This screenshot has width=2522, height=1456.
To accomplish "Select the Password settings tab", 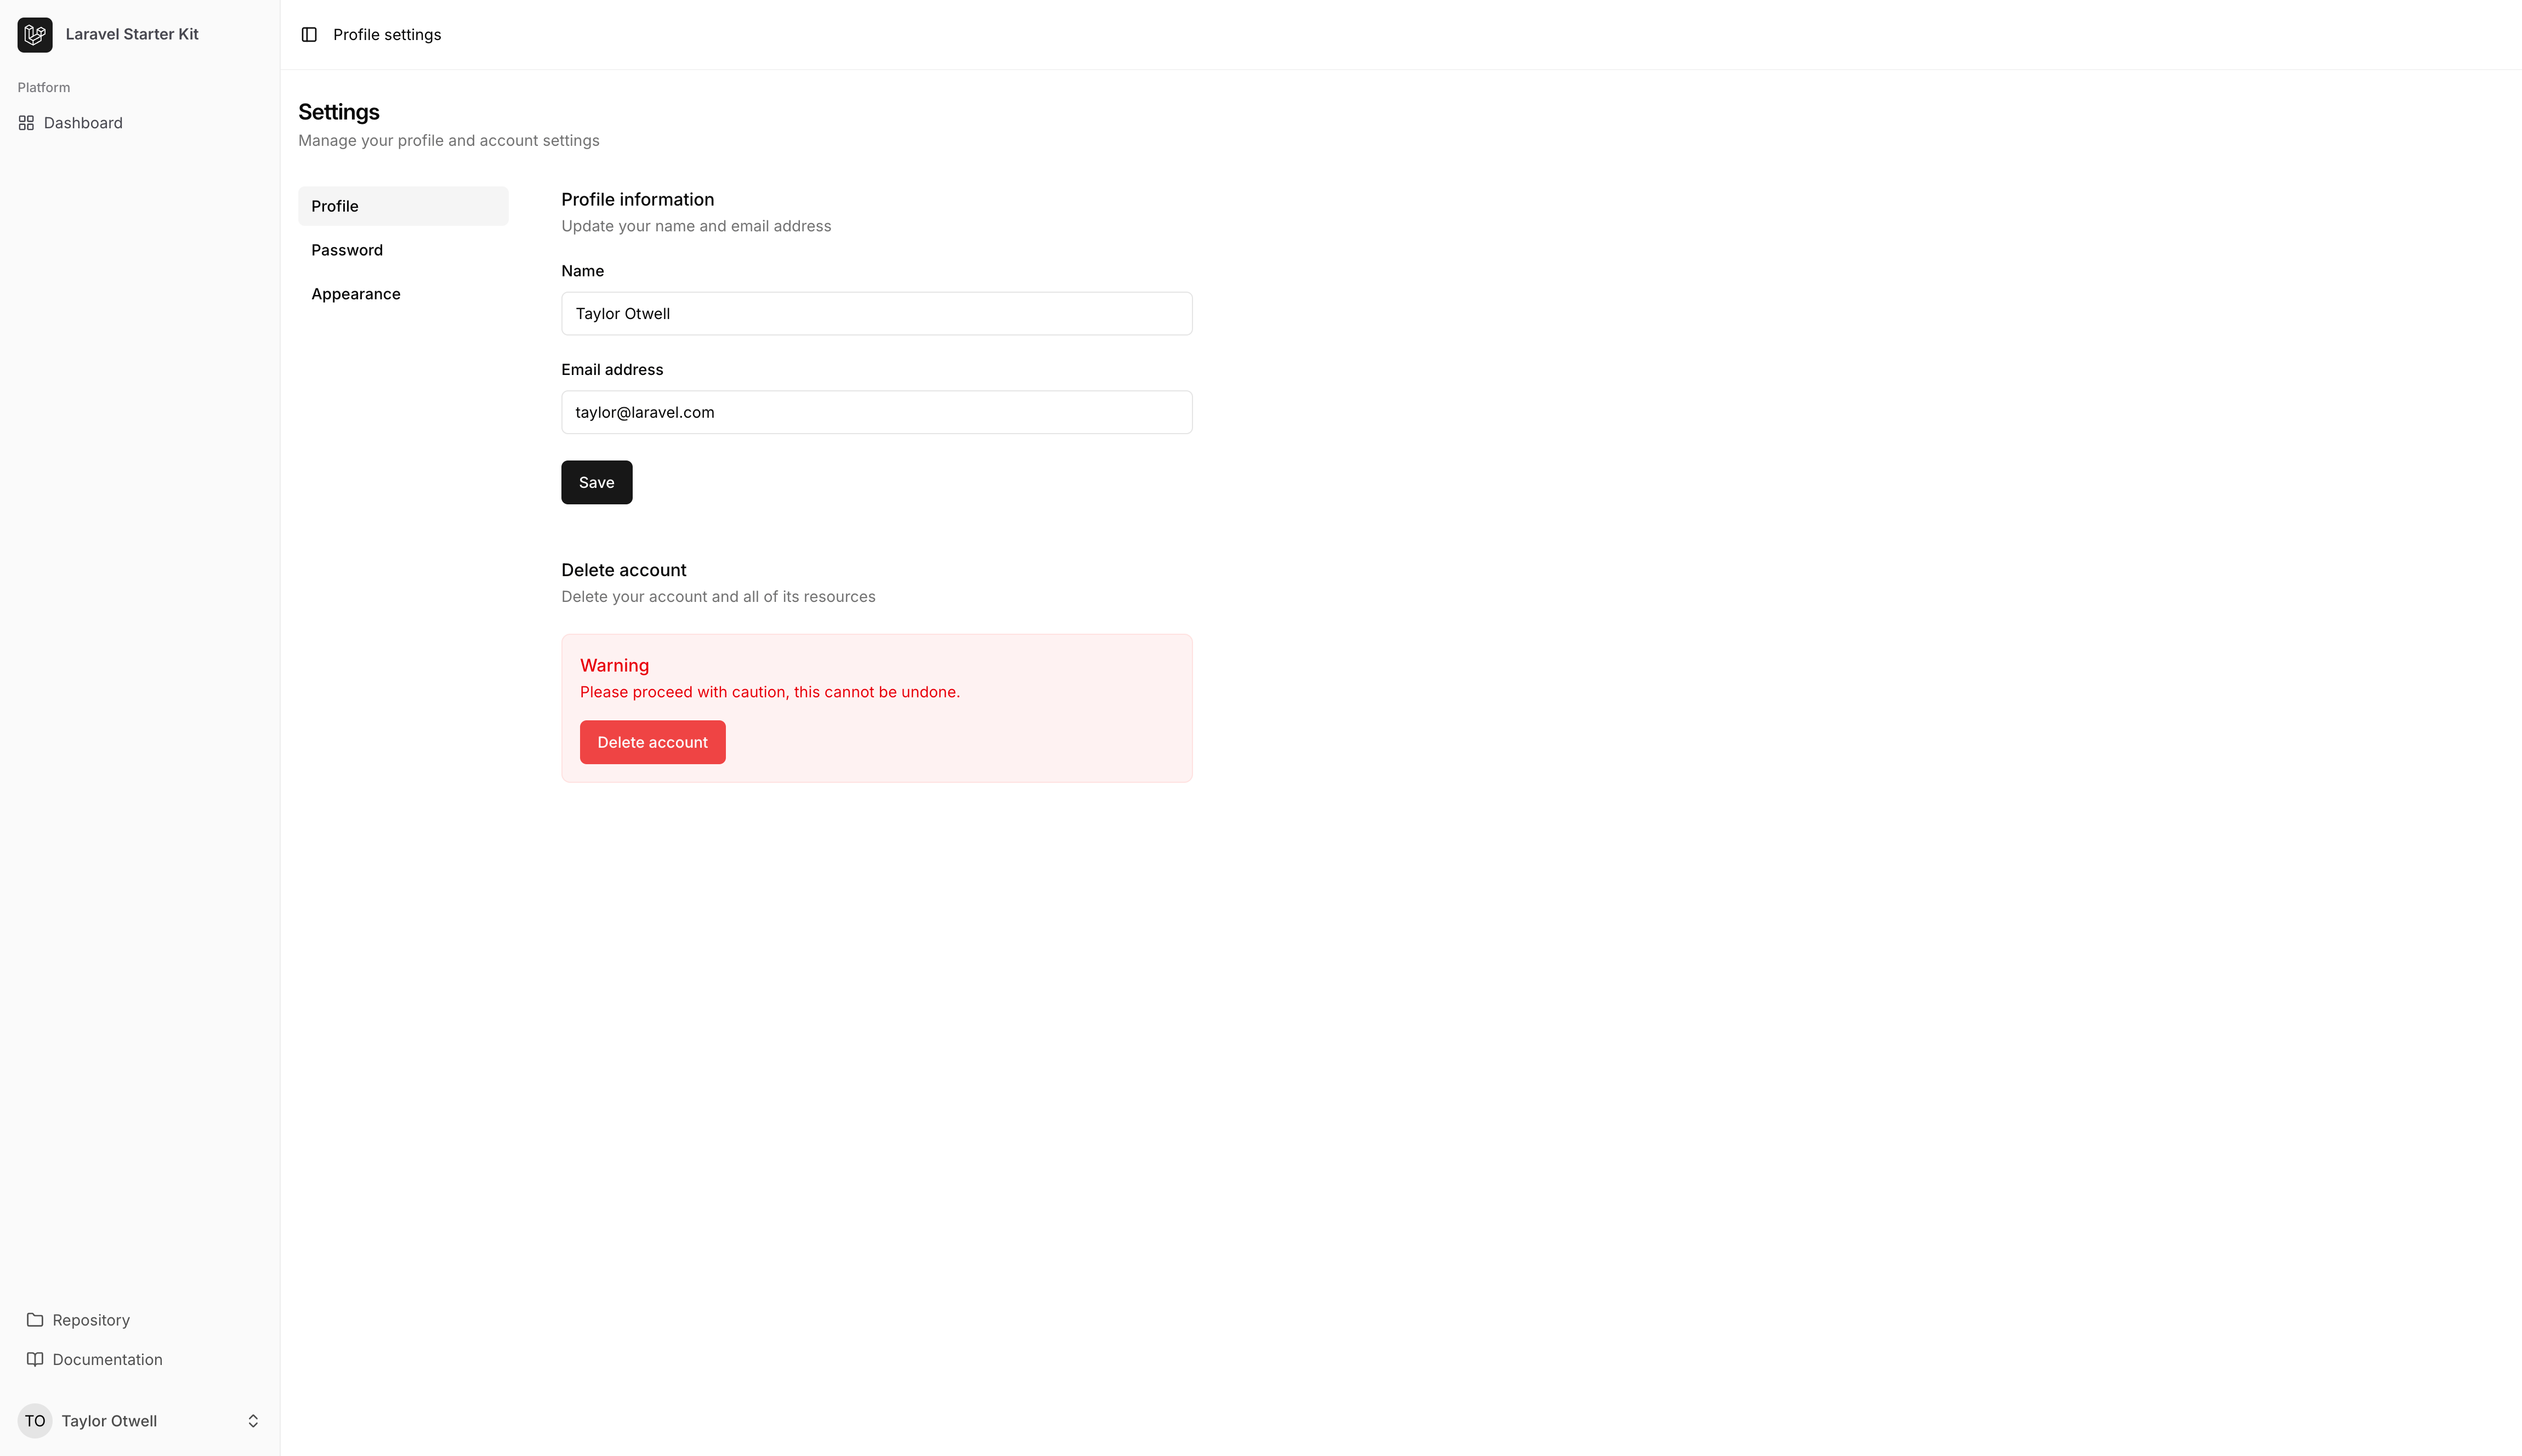I will (x=347, y=249).
